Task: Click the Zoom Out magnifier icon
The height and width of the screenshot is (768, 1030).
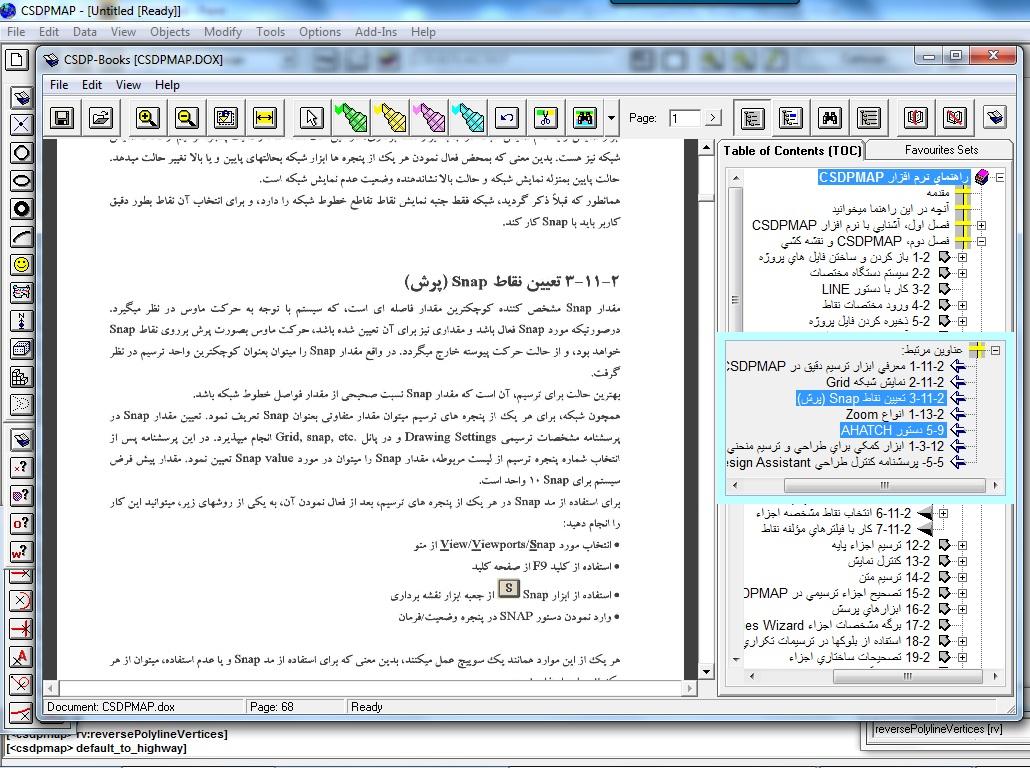Action: (x=187, y=118)
